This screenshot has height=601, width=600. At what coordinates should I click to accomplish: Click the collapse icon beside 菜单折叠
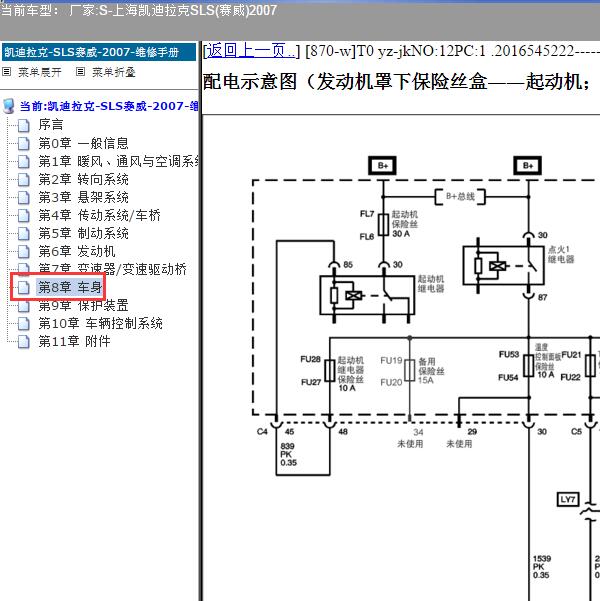coord(80,72)
